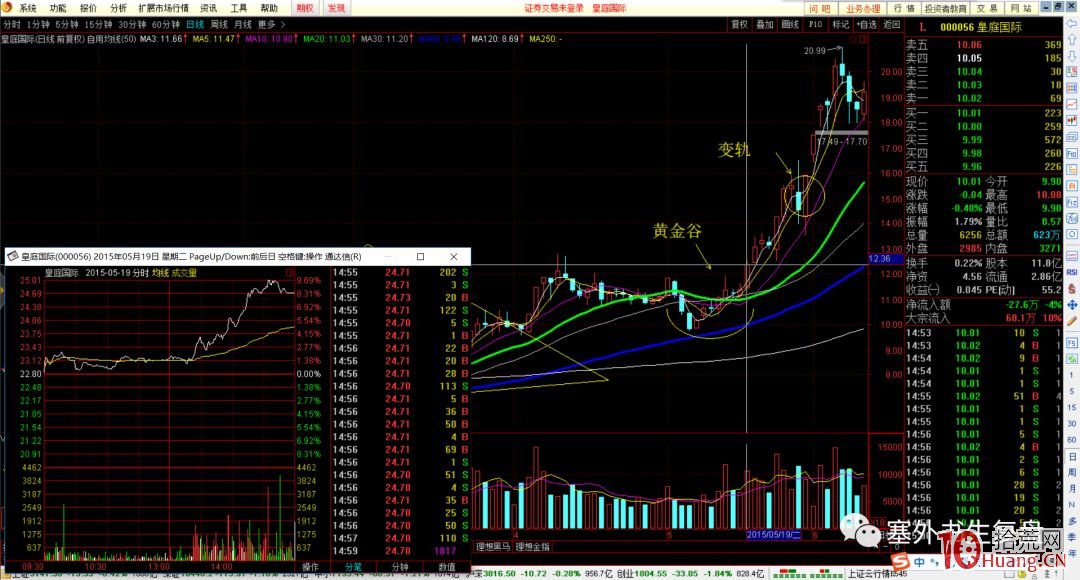Select the 分笔 tab in popup
Screen dimensions: 1080x580
click(353, 567)
